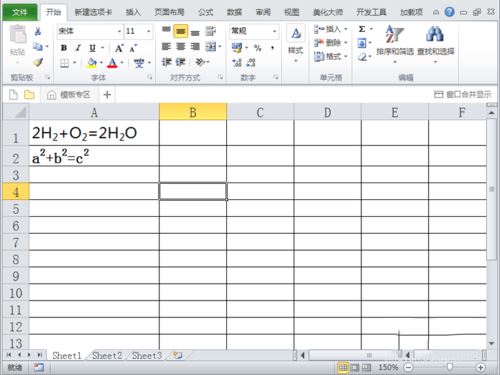Click Decrease Decimal icon
This screenshot has width=500, height=375.
pyautogui.click(x=251, y=63)
